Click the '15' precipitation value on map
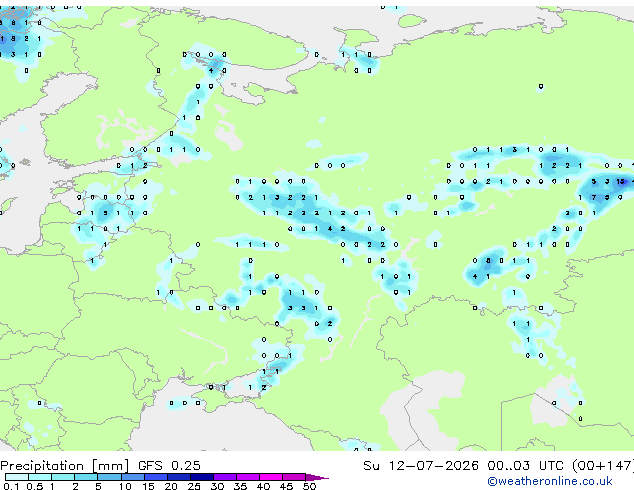634x490 pixels. 621,182
